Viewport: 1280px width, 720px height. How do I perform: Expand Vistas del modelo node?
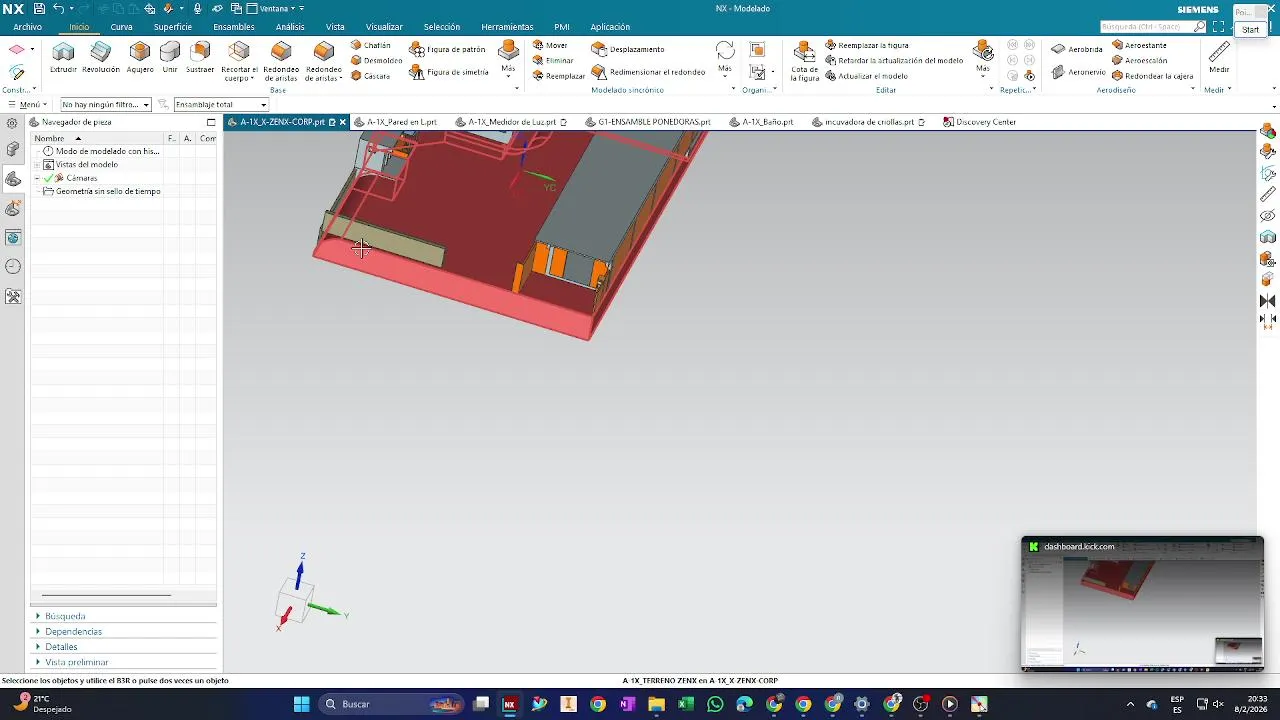pyautogui.click(x=37, y=164)
